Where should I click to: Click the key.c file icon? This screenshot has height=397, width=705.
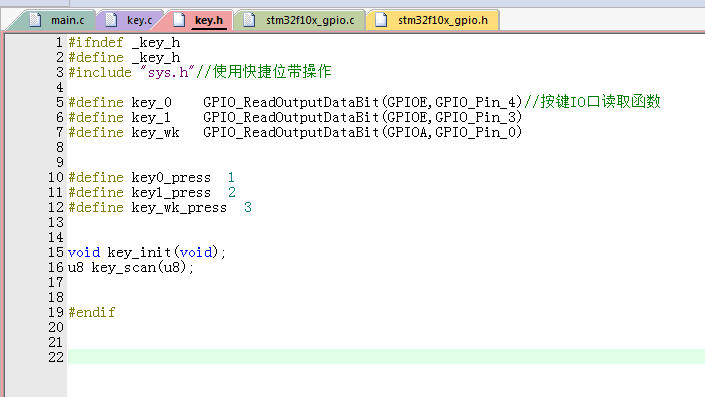pyautogui.click(x=111, y=20)
